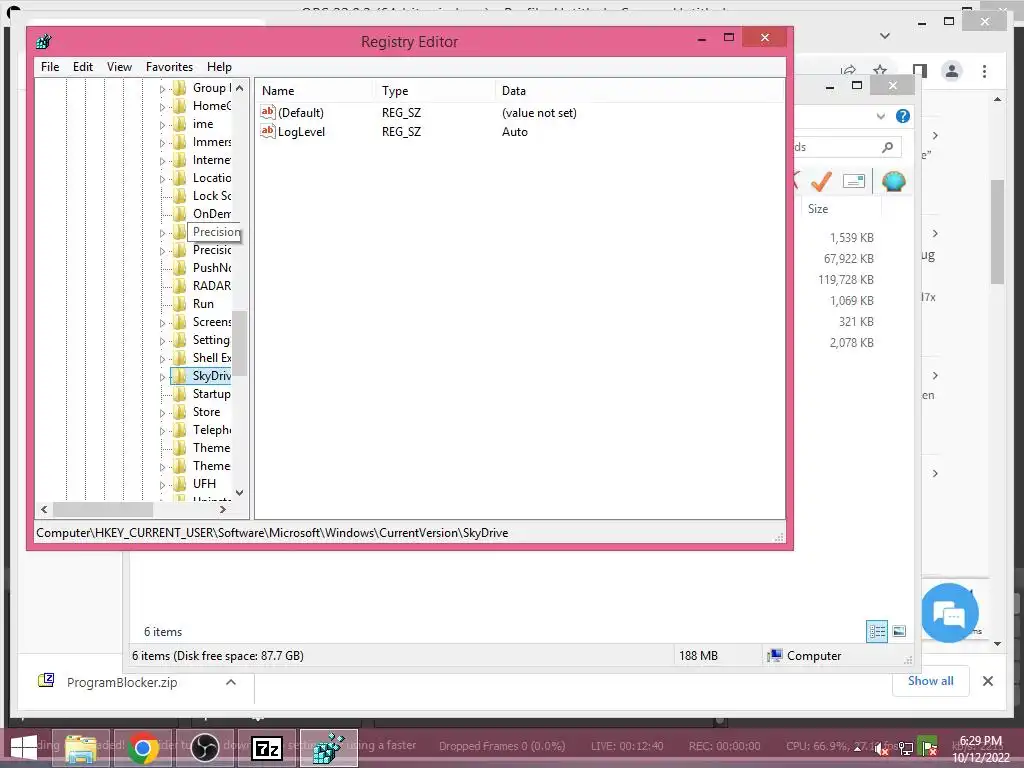Click the HomeGroup folder icon
The height and width of the screenshot is (768, 1024).
point(180,106)
